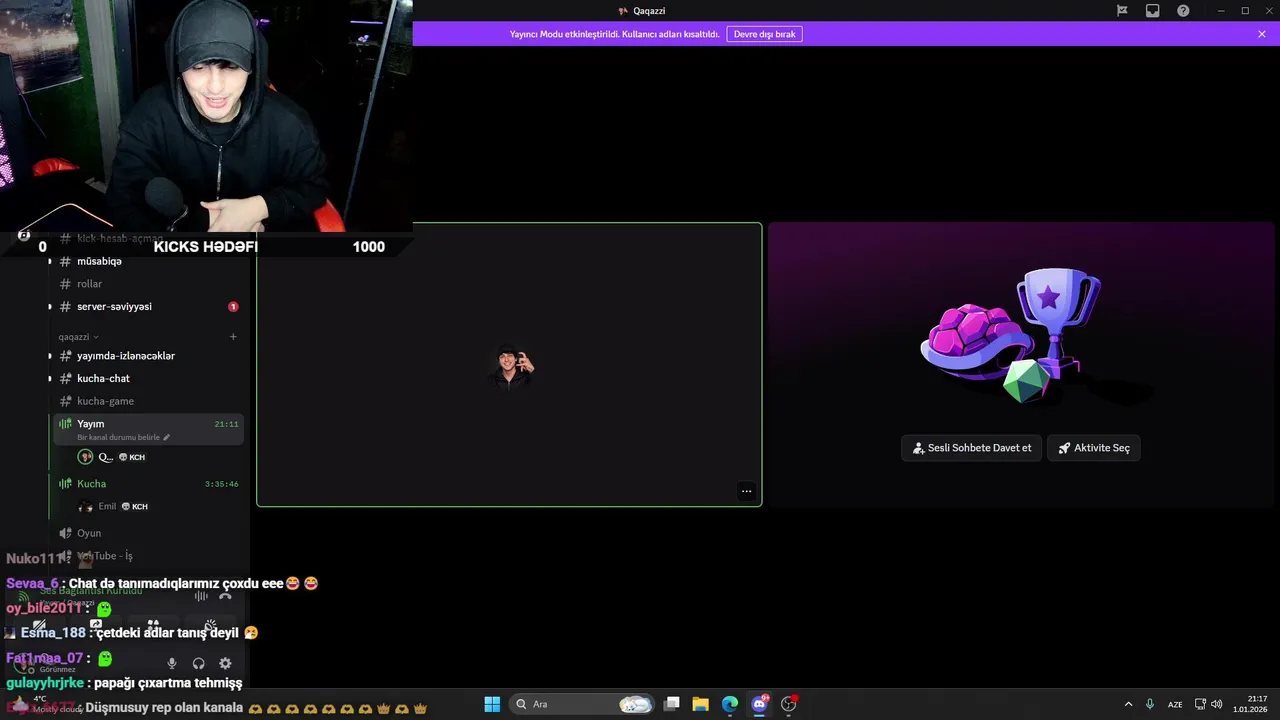The image size is (1280, 720).
Task: Add a channel with the qaqazzi plus icon
Action: point(233,337)
